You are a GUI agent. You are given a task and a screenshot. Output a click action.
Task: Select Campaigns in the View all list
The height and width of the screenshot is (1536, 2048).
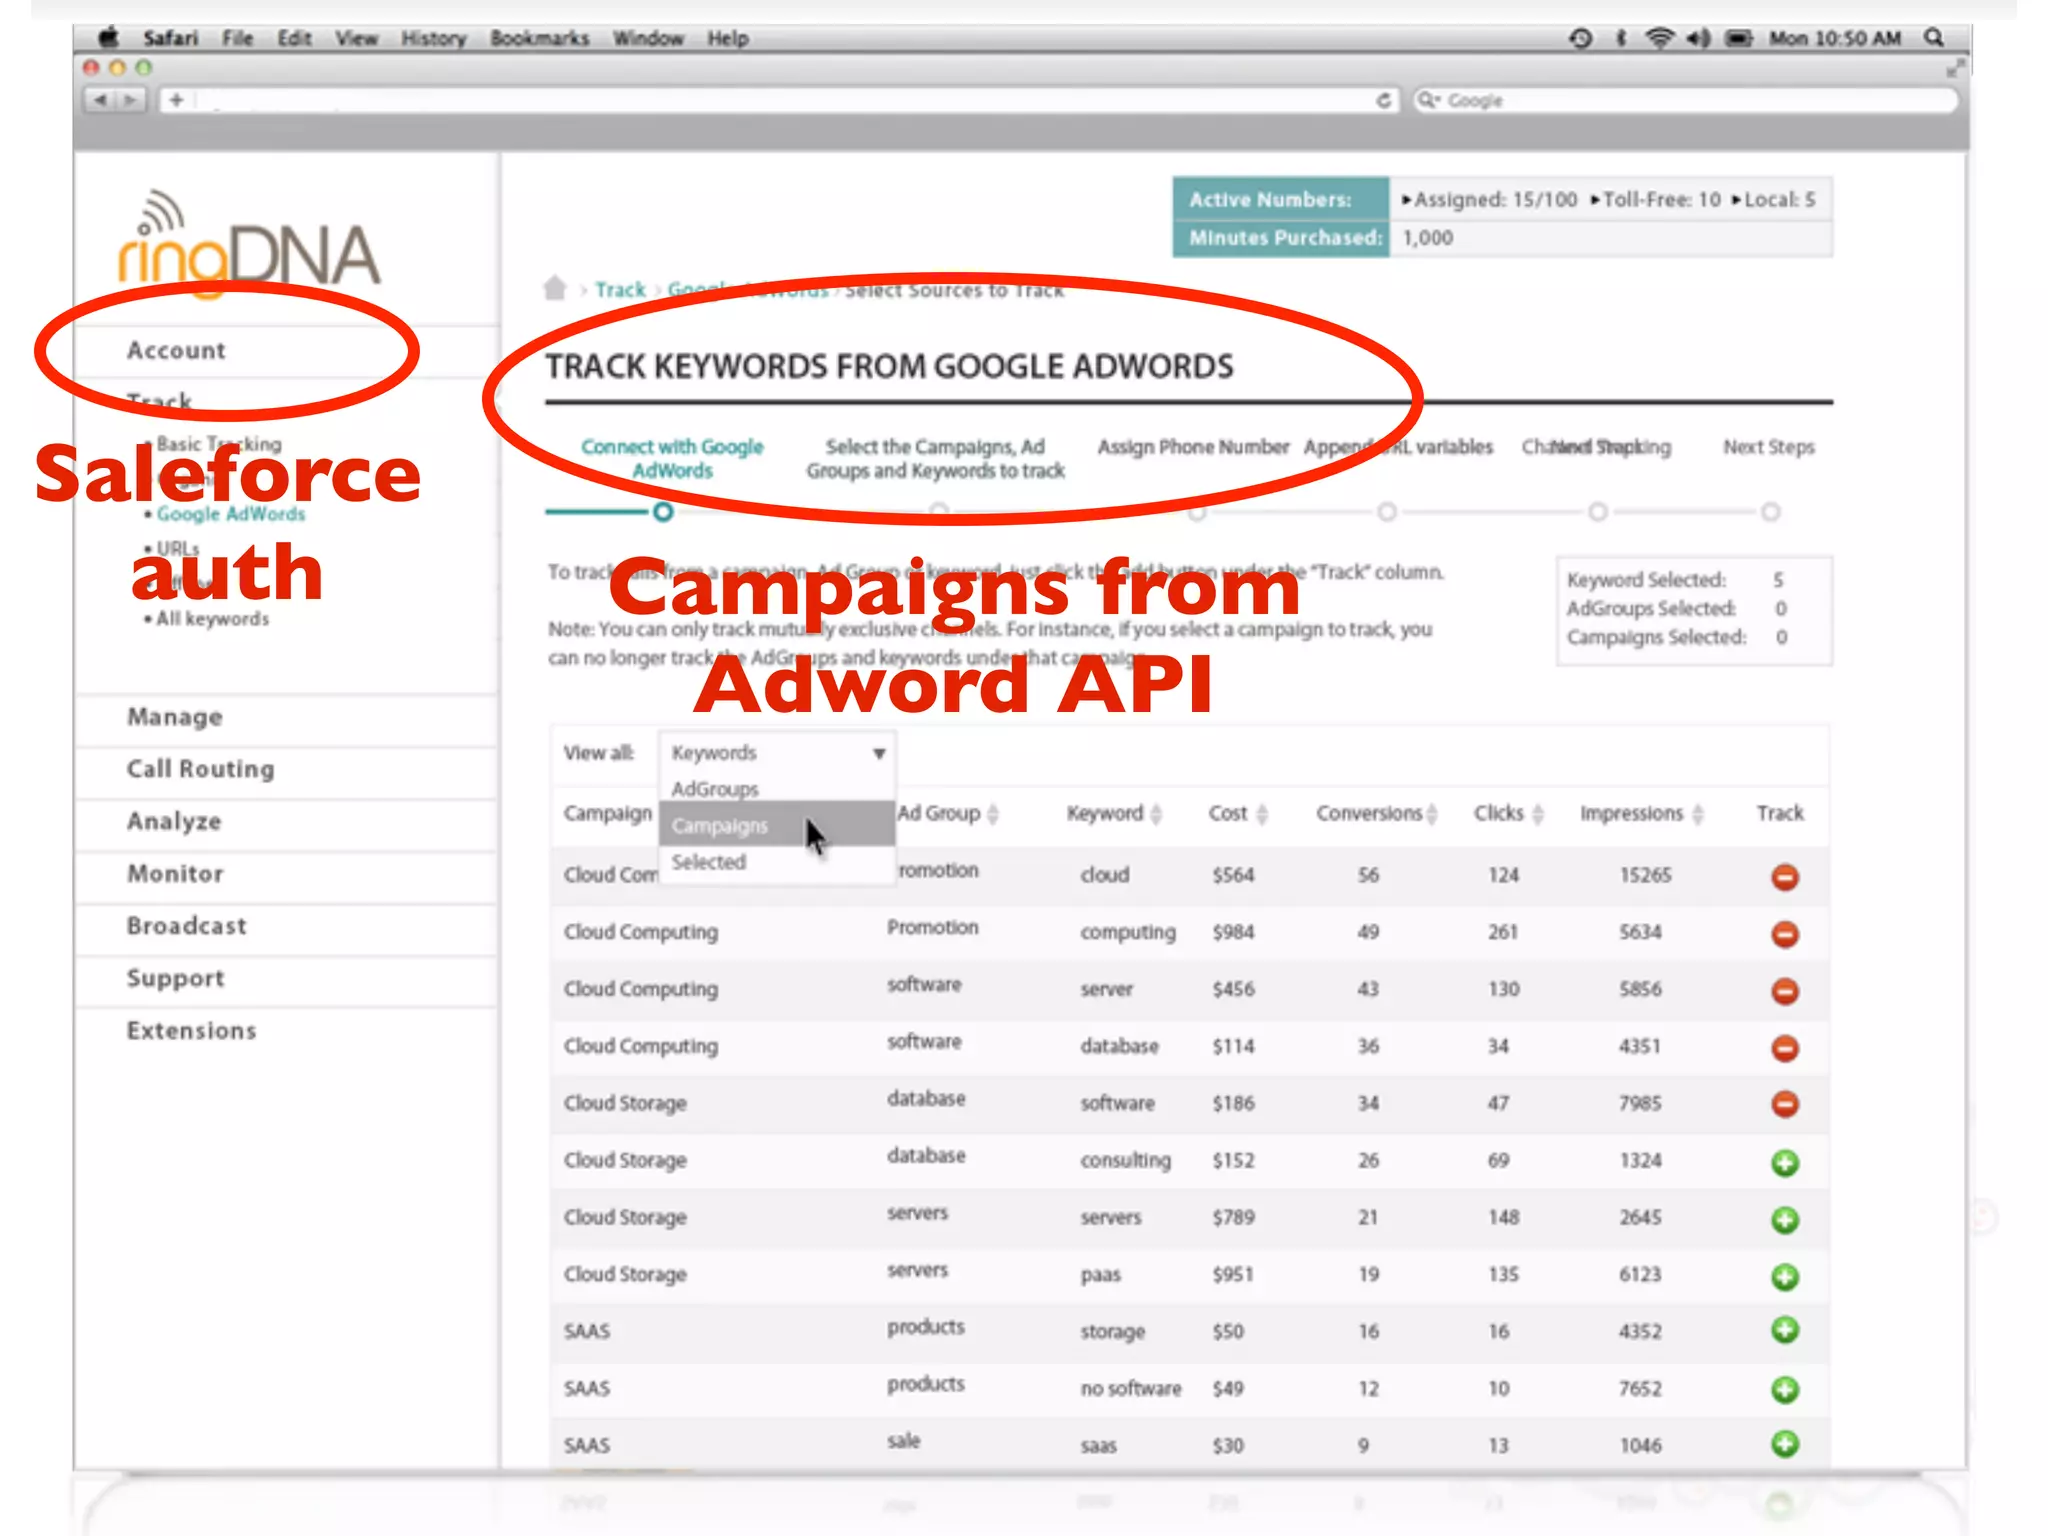[x=776, y=825]
